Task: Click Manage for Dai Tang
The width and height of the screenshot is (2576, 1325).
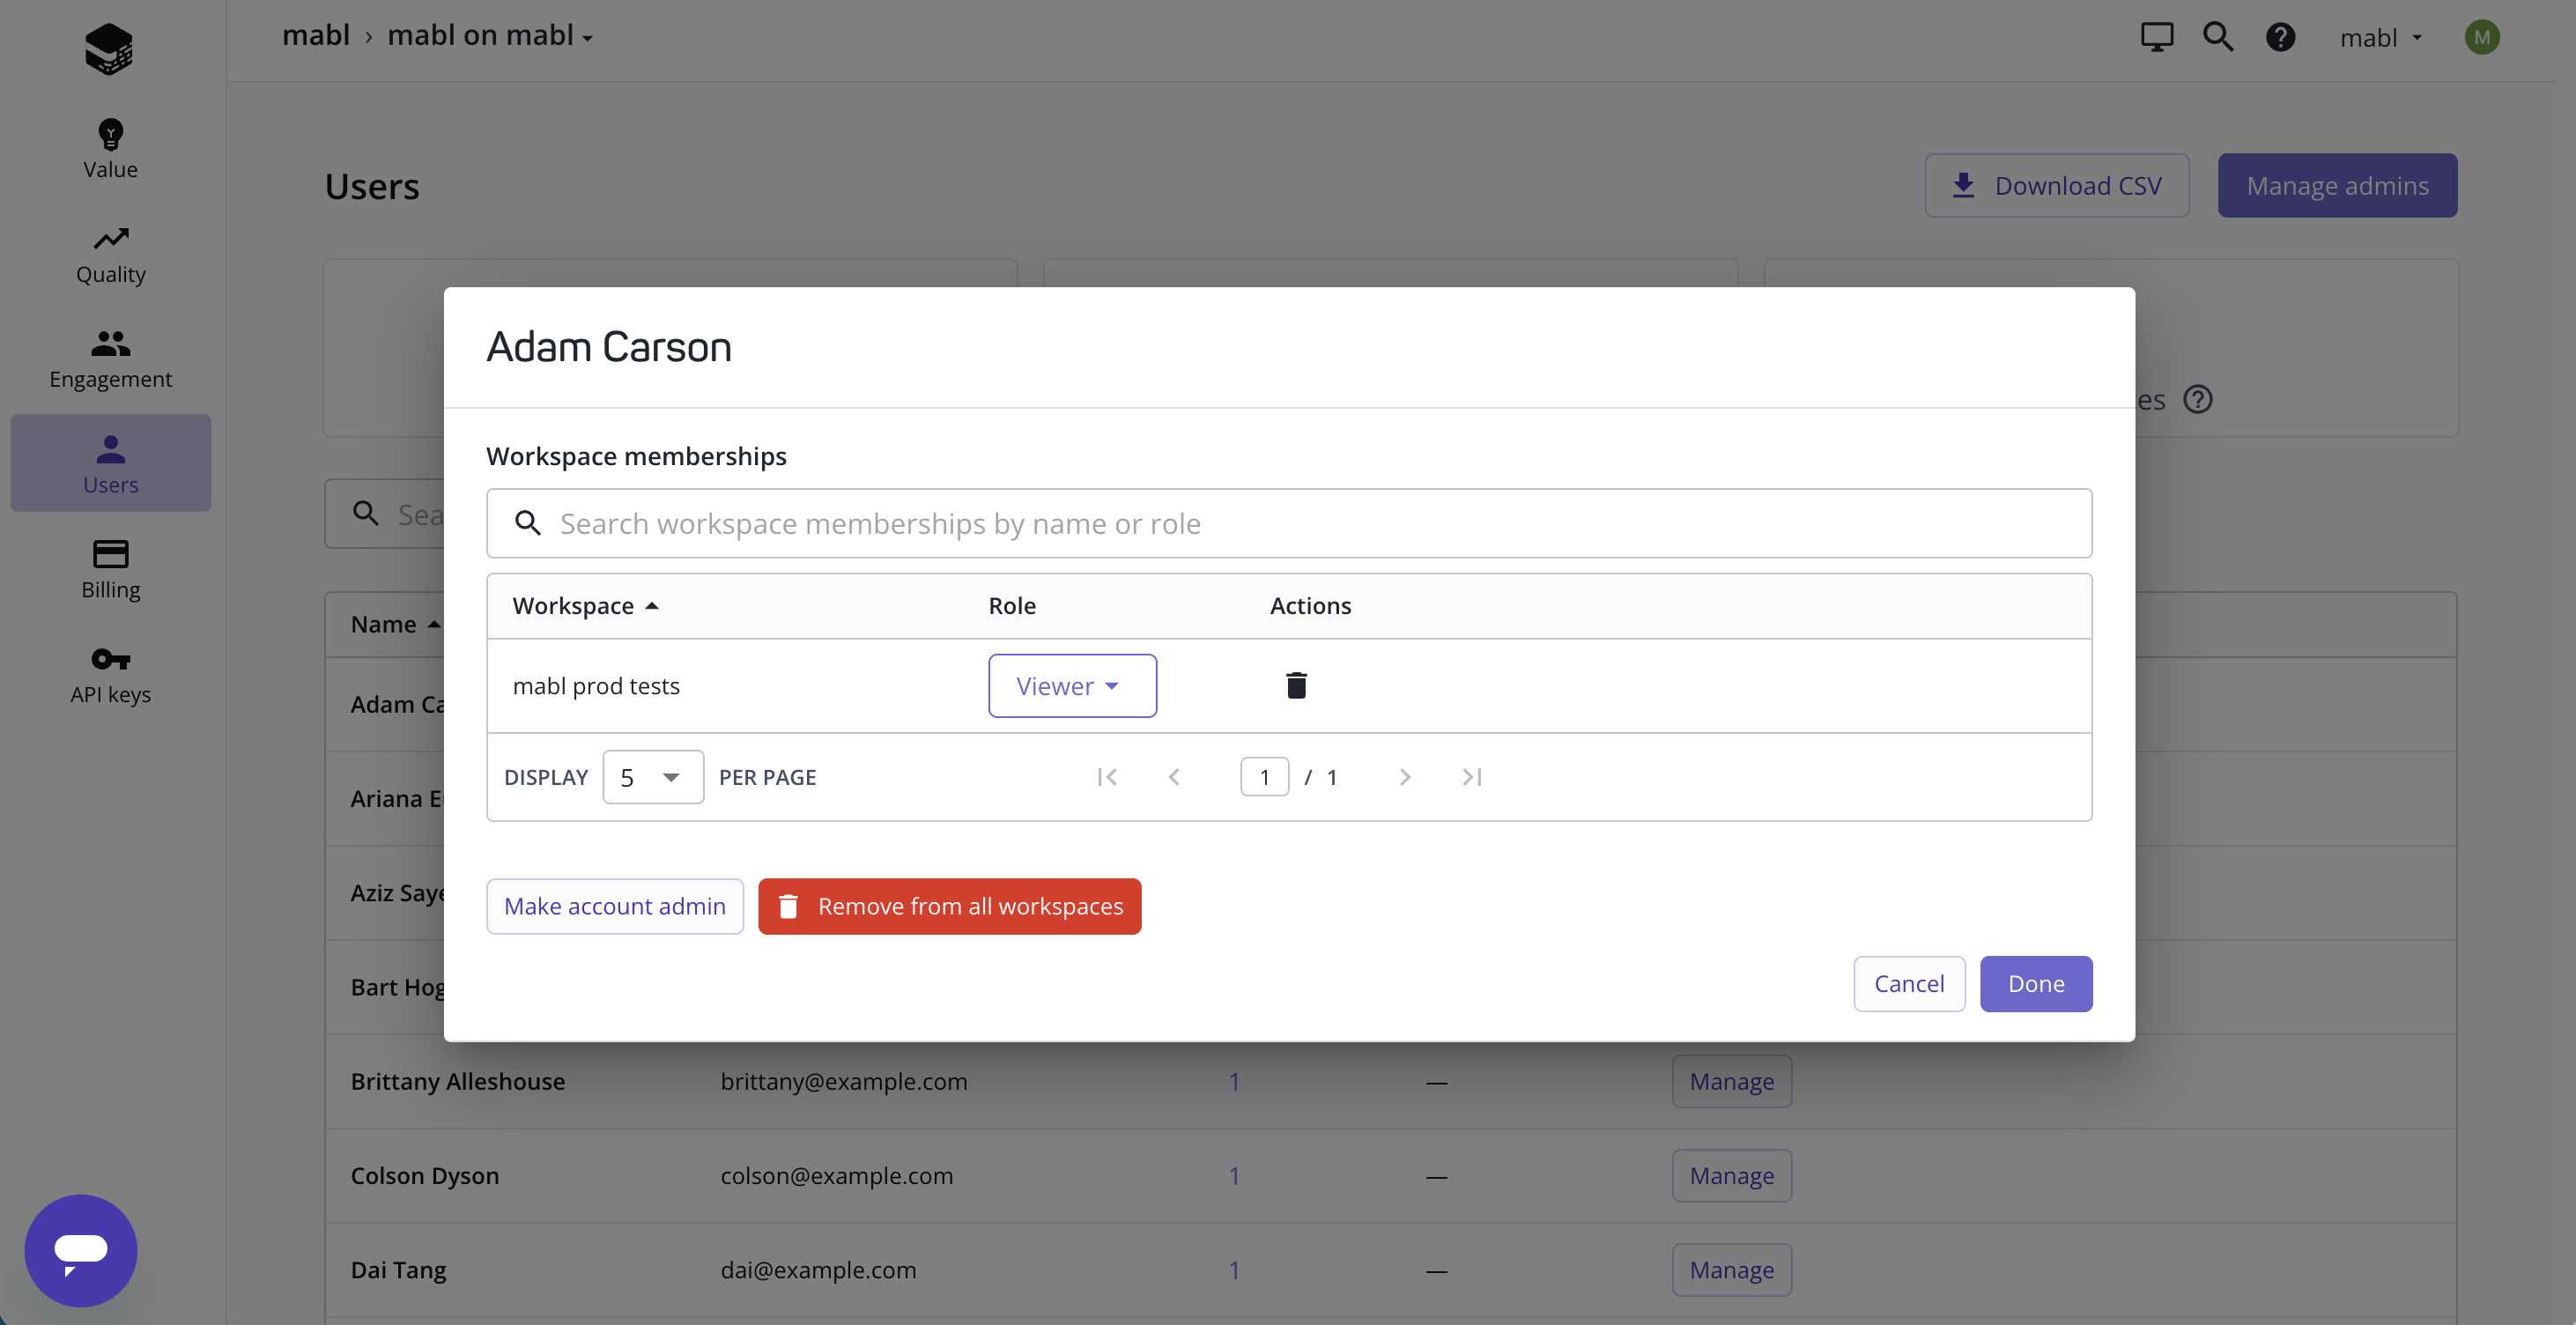Action: point(1732,1269)
